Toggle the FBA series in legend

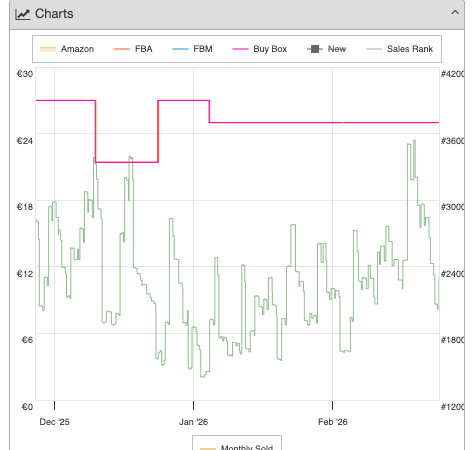coord(133,49)
